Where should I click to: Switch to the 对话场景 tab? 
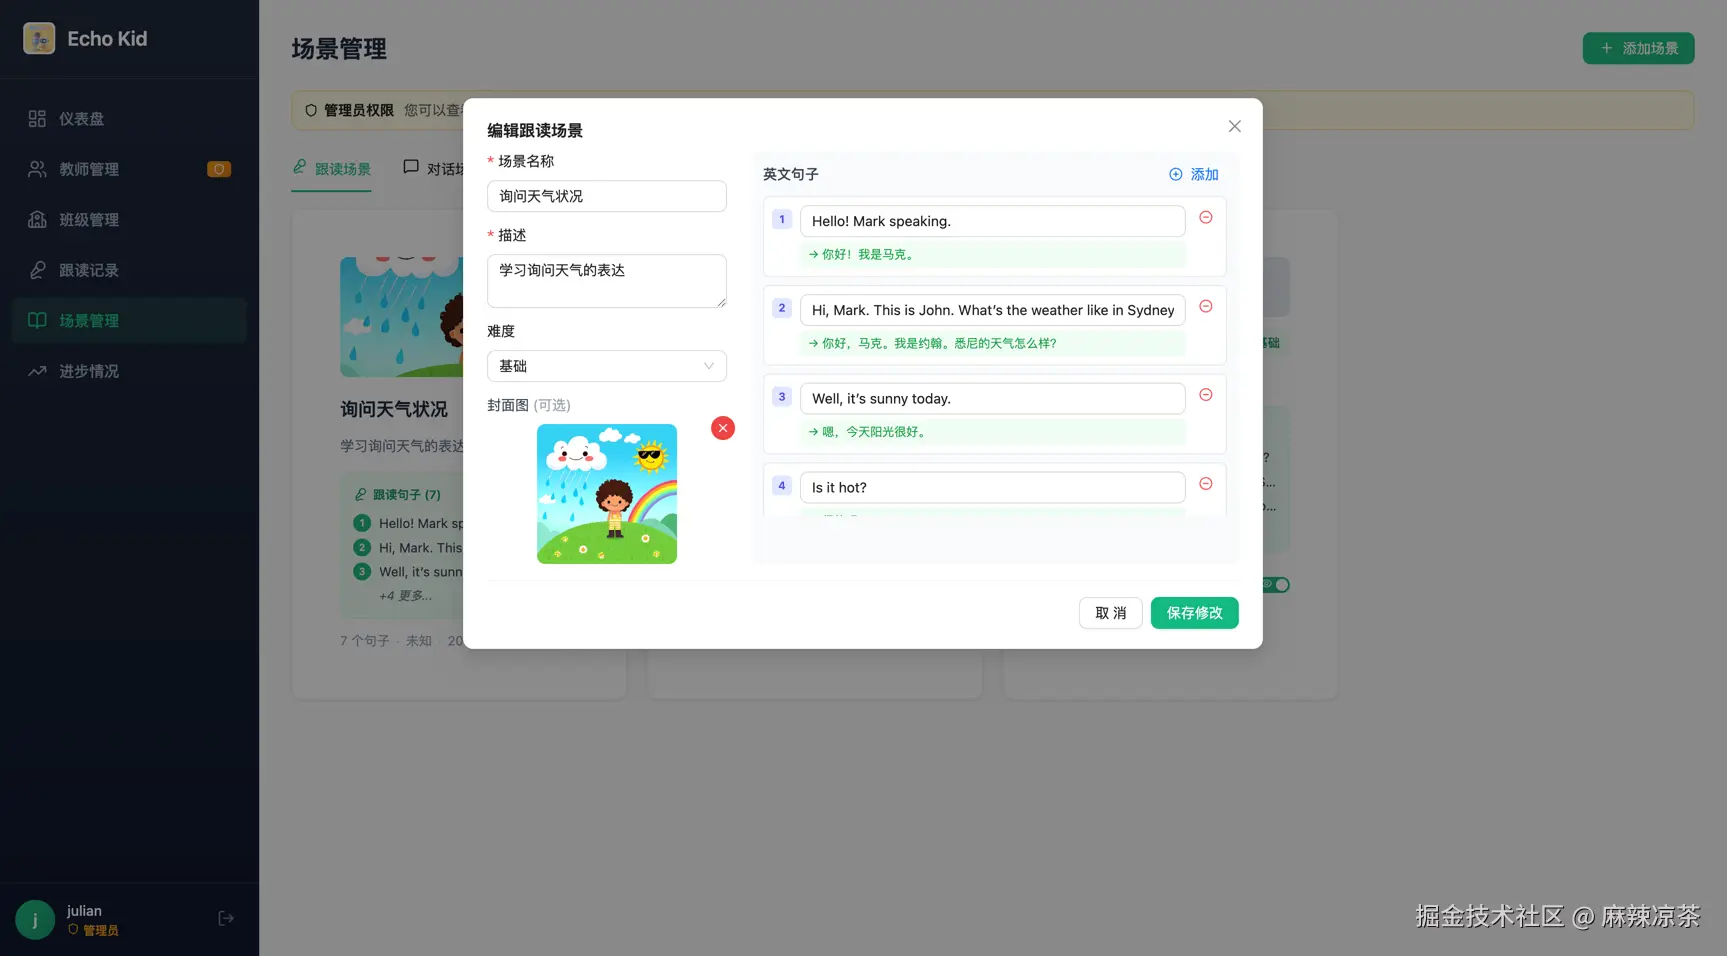pyautogui.click(x=435, y=168)
